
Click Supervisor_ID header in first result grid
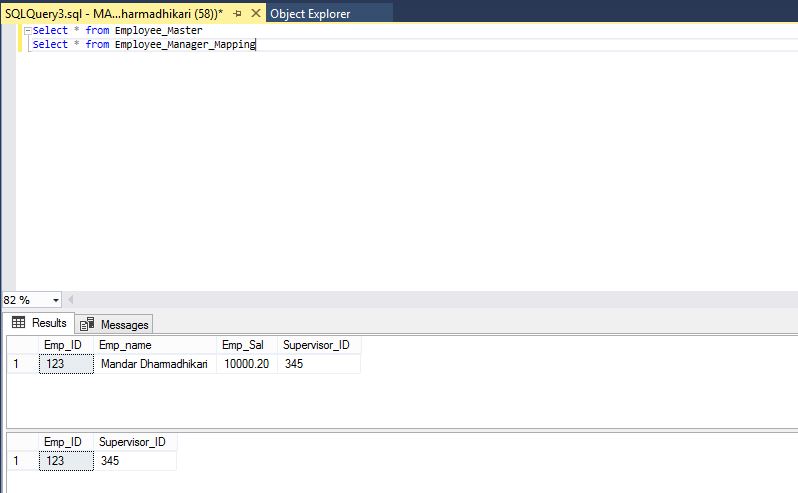pyautogui.click(x=319, y=345)
